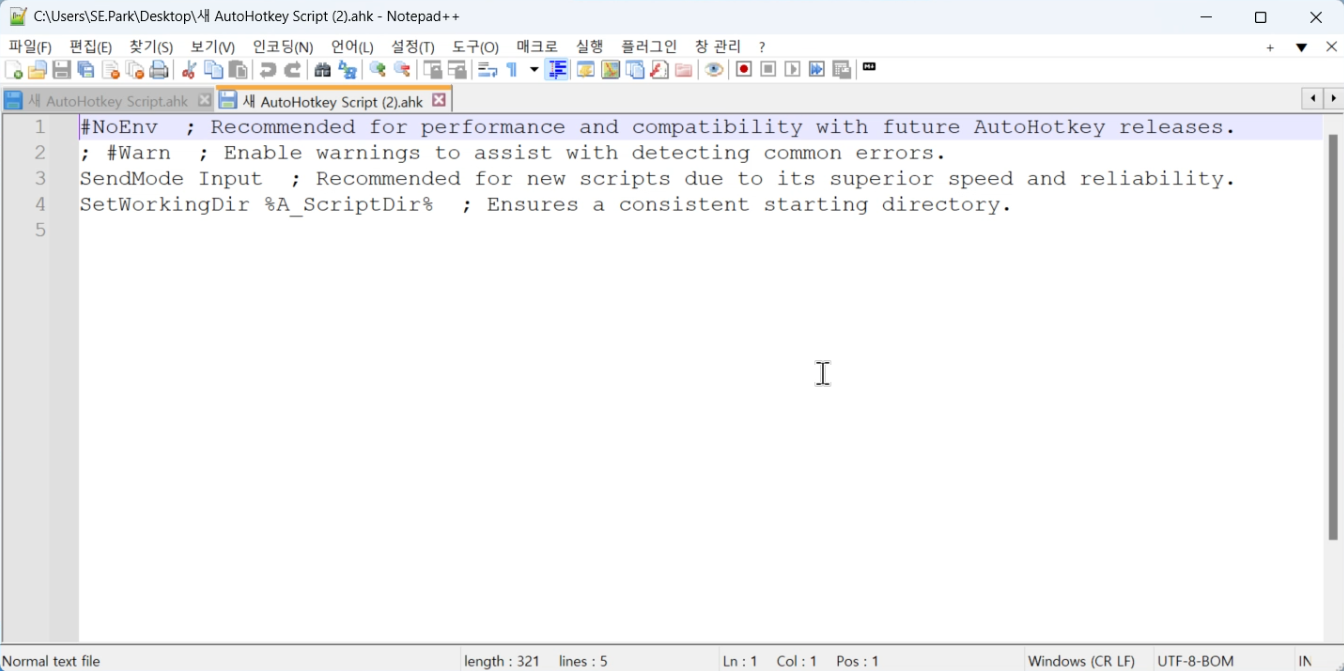
Task: Open the 매크로 menu
Action: coord(537,47)
